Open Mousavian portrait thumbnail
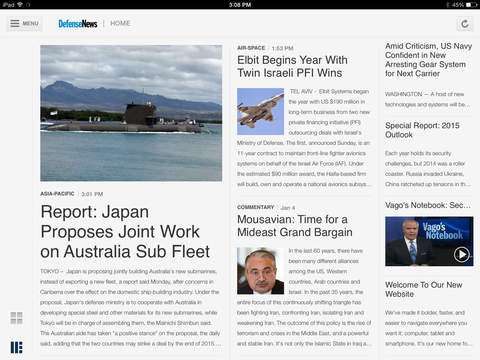 [260, 271]
